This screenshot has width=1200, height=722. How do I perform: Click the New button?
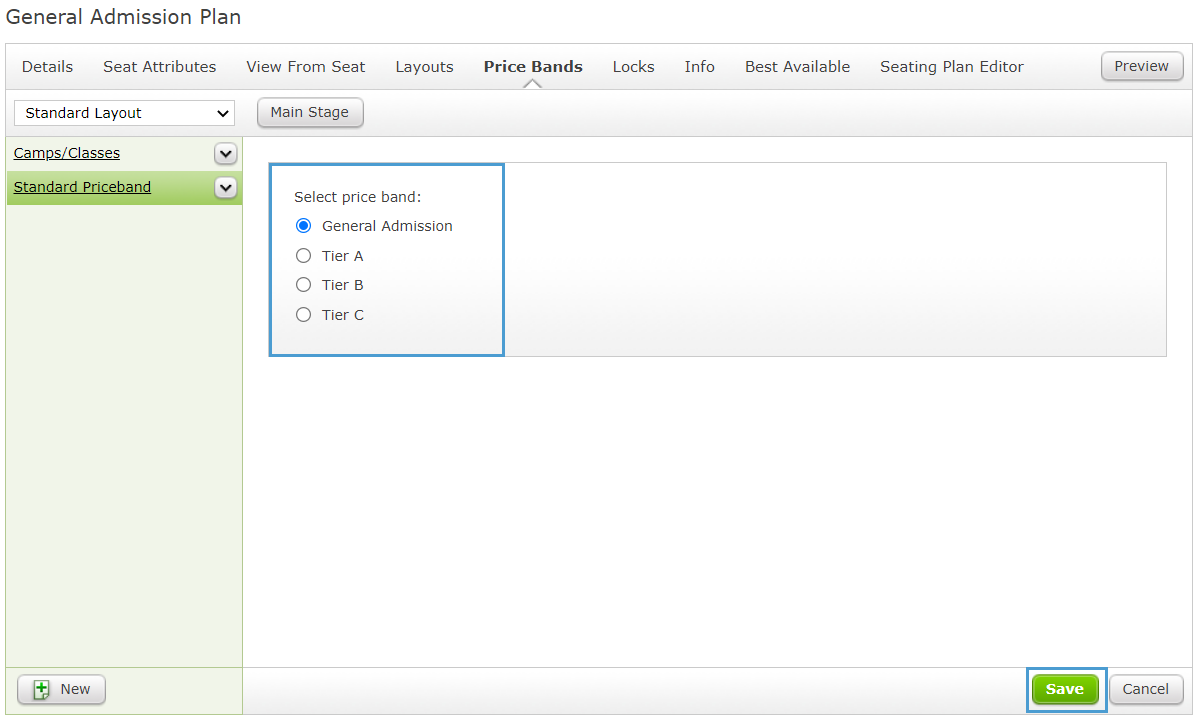[61, 690]
